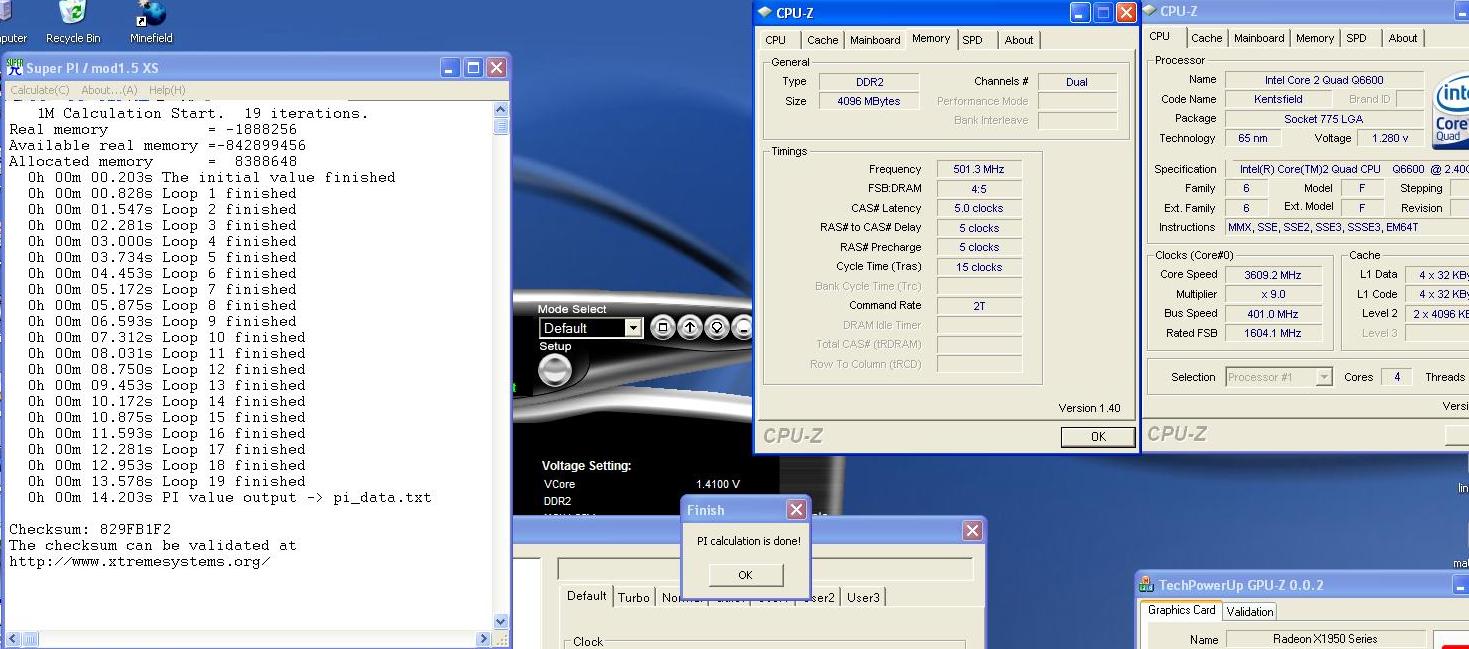Click the Multiplier value x 9.0
The width and height of the screenshot is (1469, 649).
(x=1273, y=294)
